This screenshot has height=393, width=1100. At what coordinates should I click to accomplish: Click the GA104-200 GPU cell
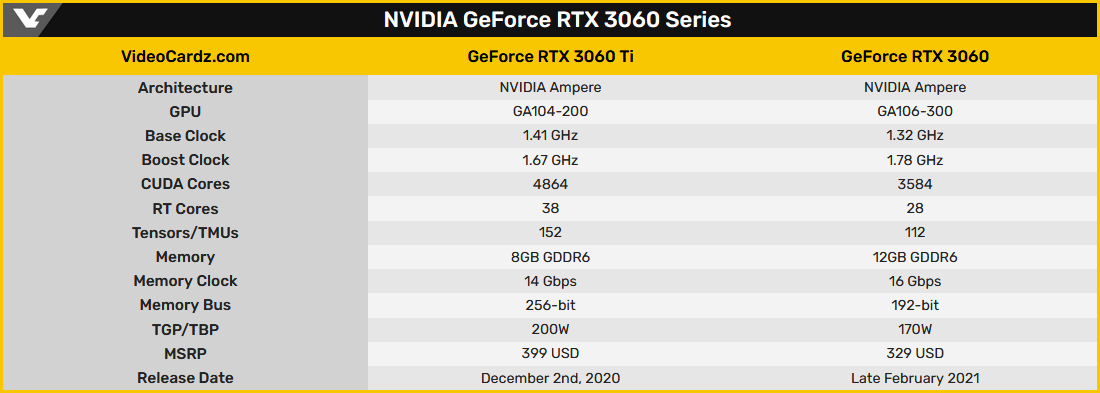coord(550,112)
